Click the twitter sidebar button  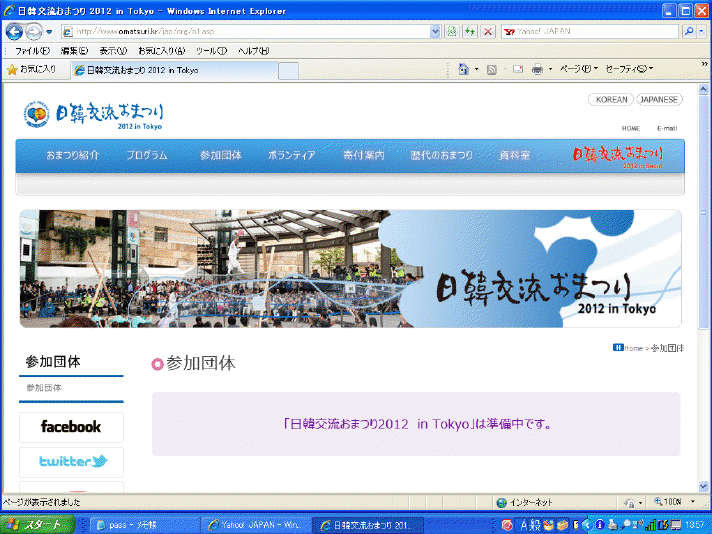pos(71,462)
